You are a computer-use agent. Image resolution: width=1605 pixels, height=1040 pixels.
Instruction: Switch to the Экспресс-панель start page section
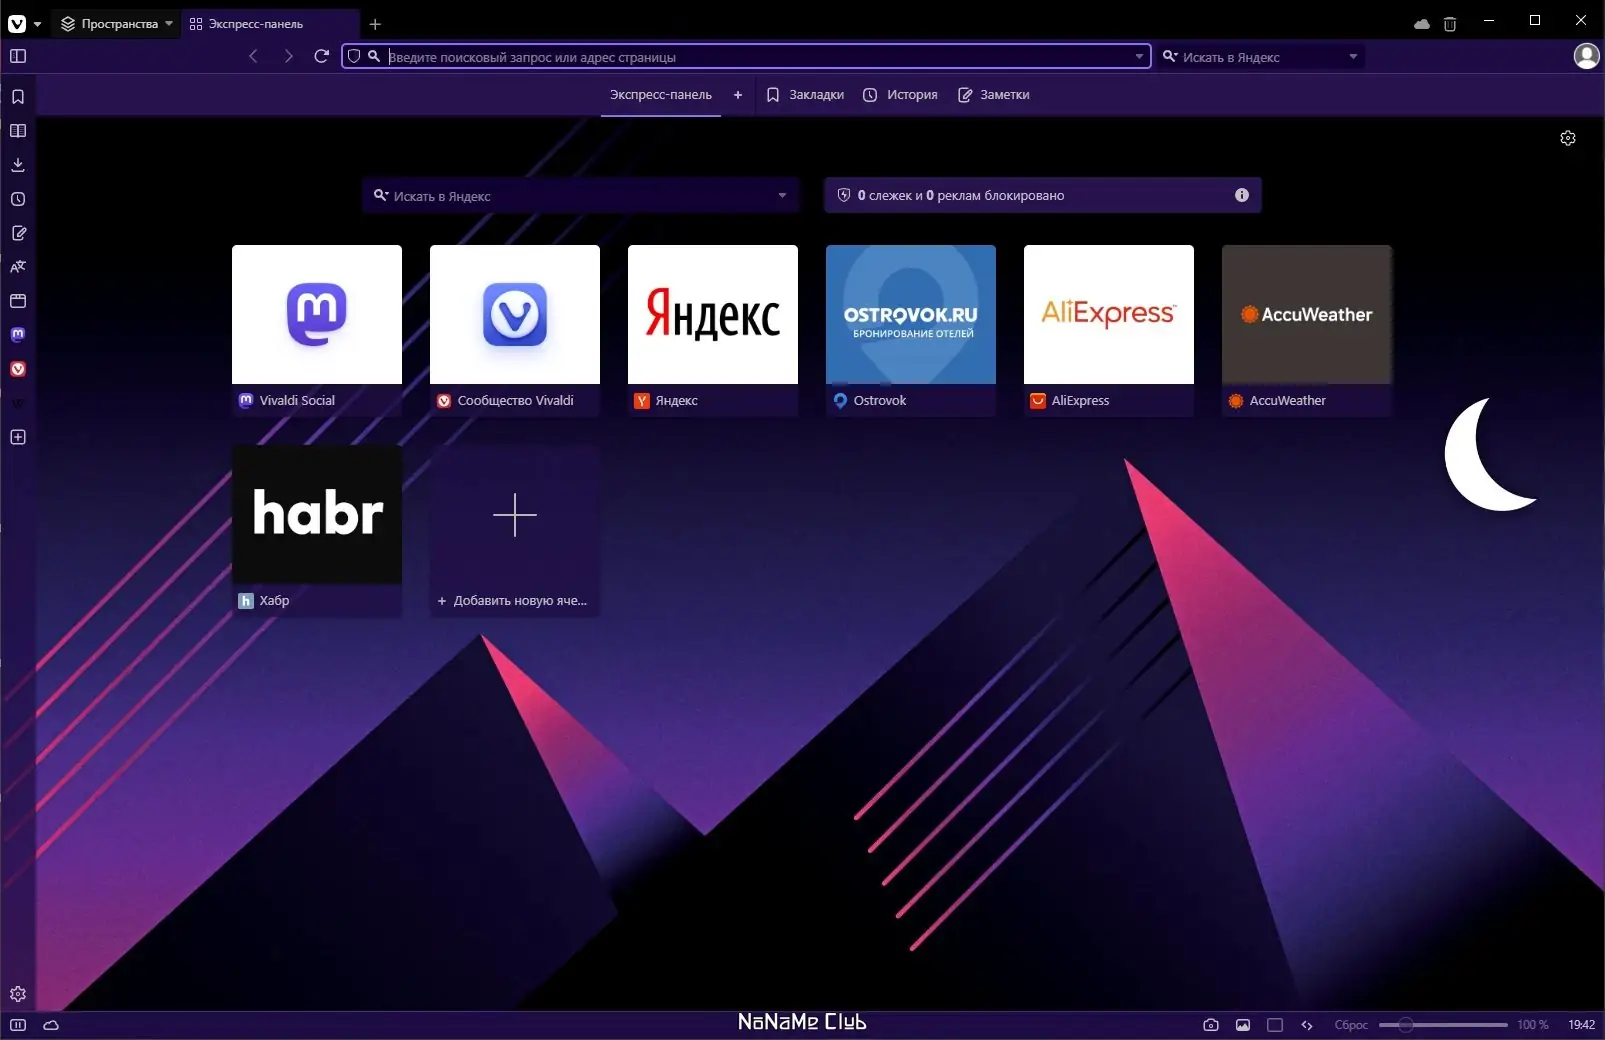[x=661, y=95]
